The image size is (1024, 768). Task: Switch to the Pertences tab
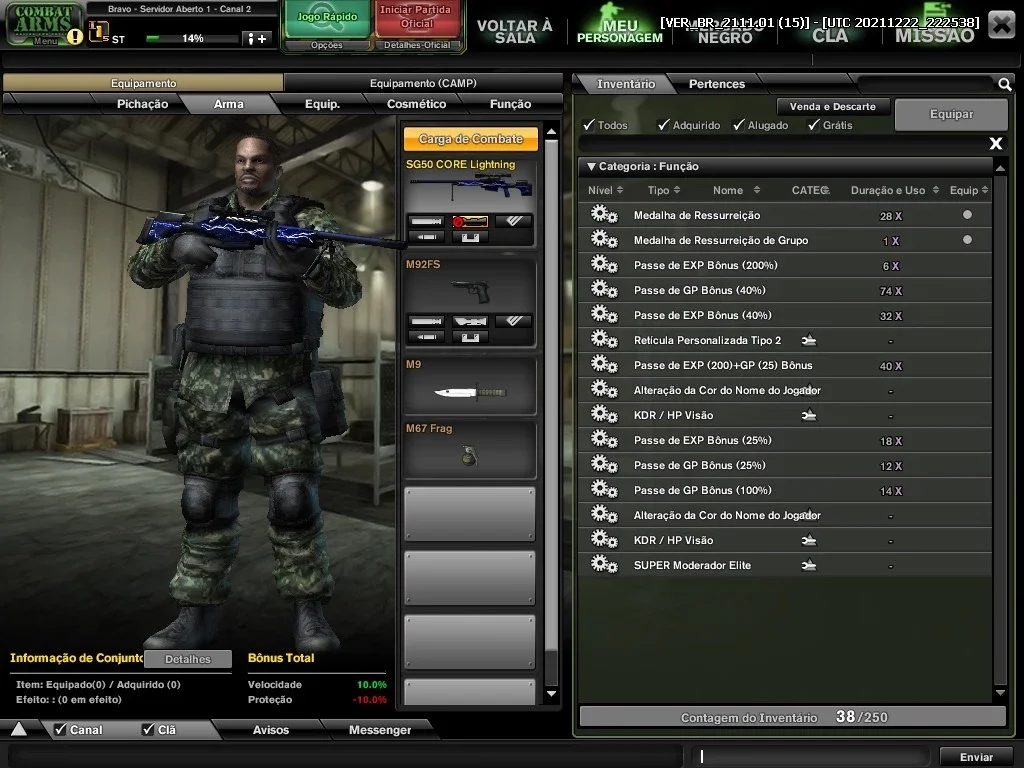pyautogui.click(x=716, y=84)
